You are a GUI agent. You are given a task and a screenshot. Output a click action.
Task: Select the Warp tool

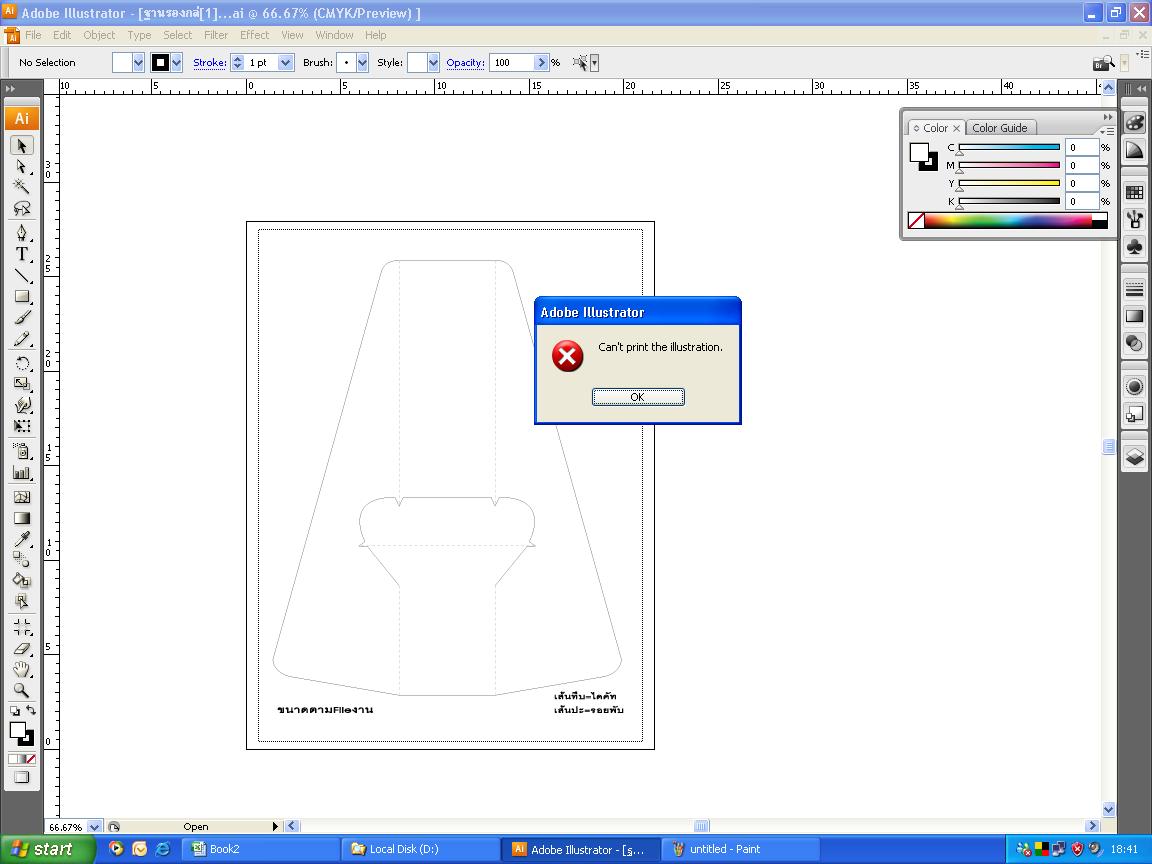click(21, 405)
